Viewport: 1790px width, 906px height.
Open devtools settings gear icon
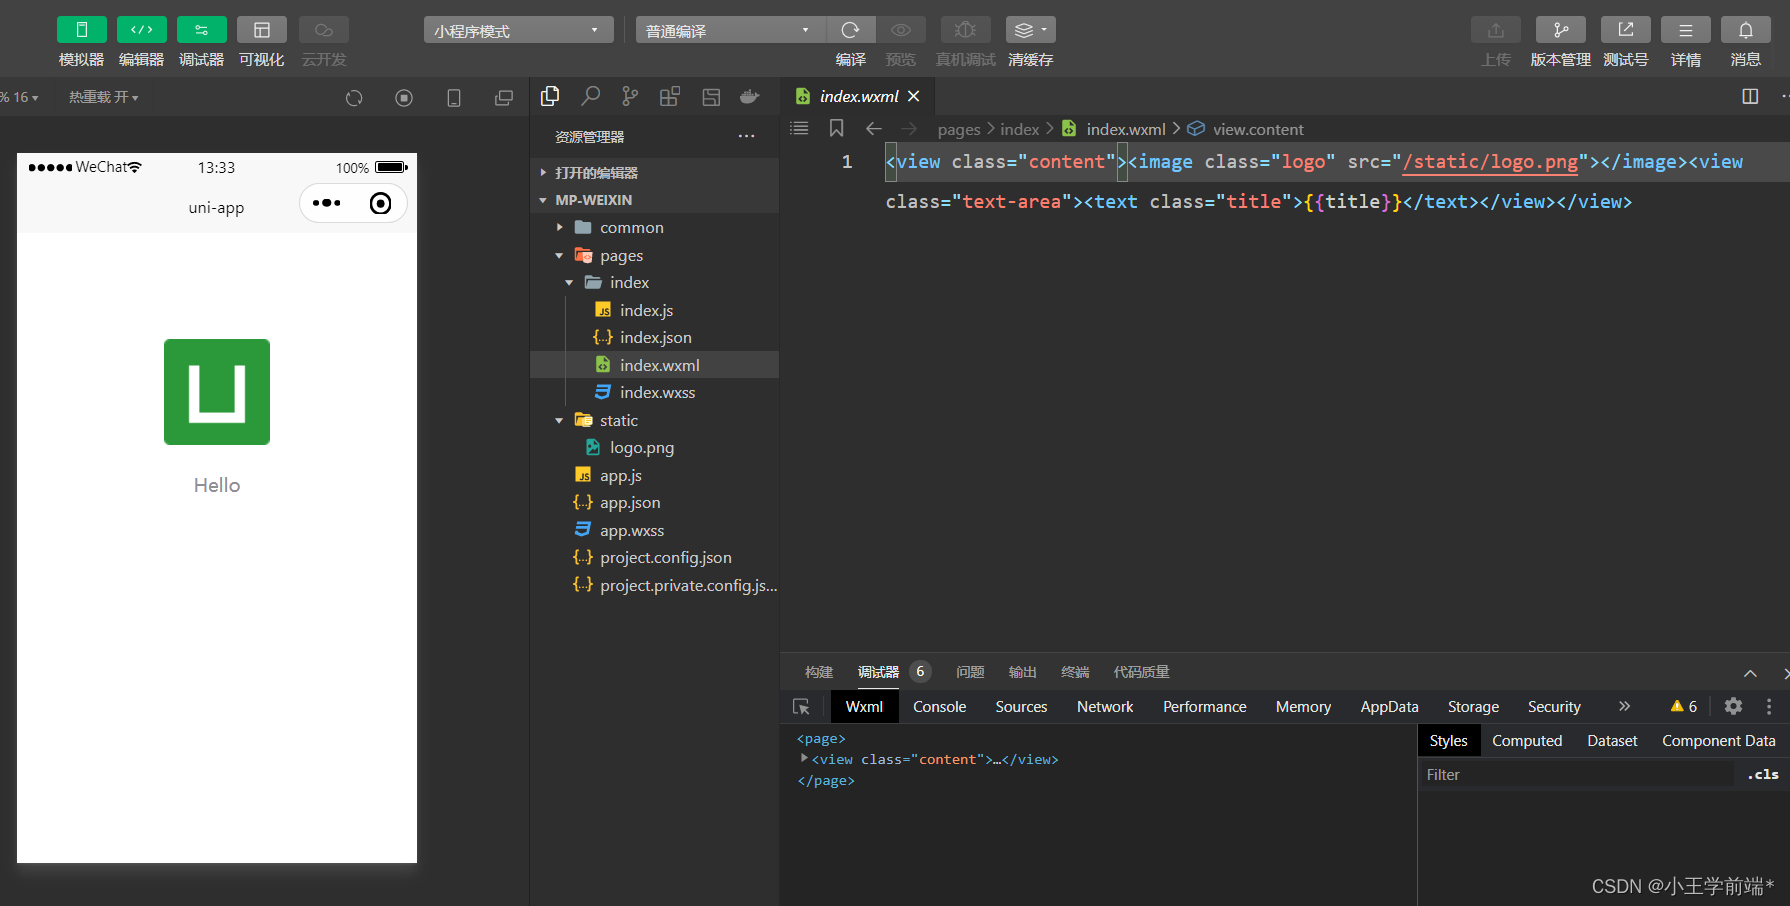[1733, 706]
